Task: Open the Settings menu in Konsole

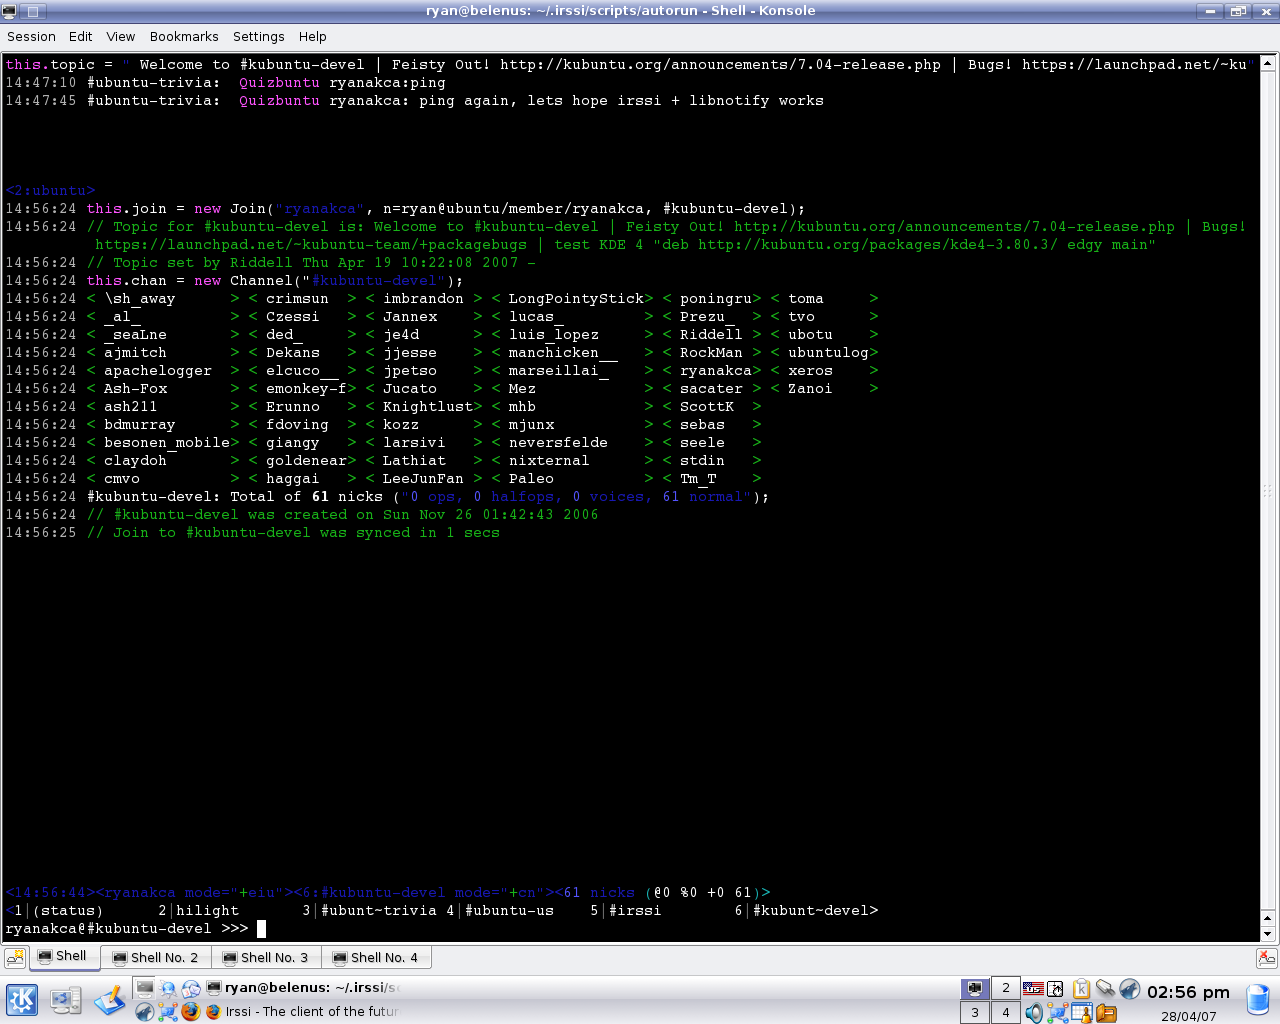Action: [259, 37]
